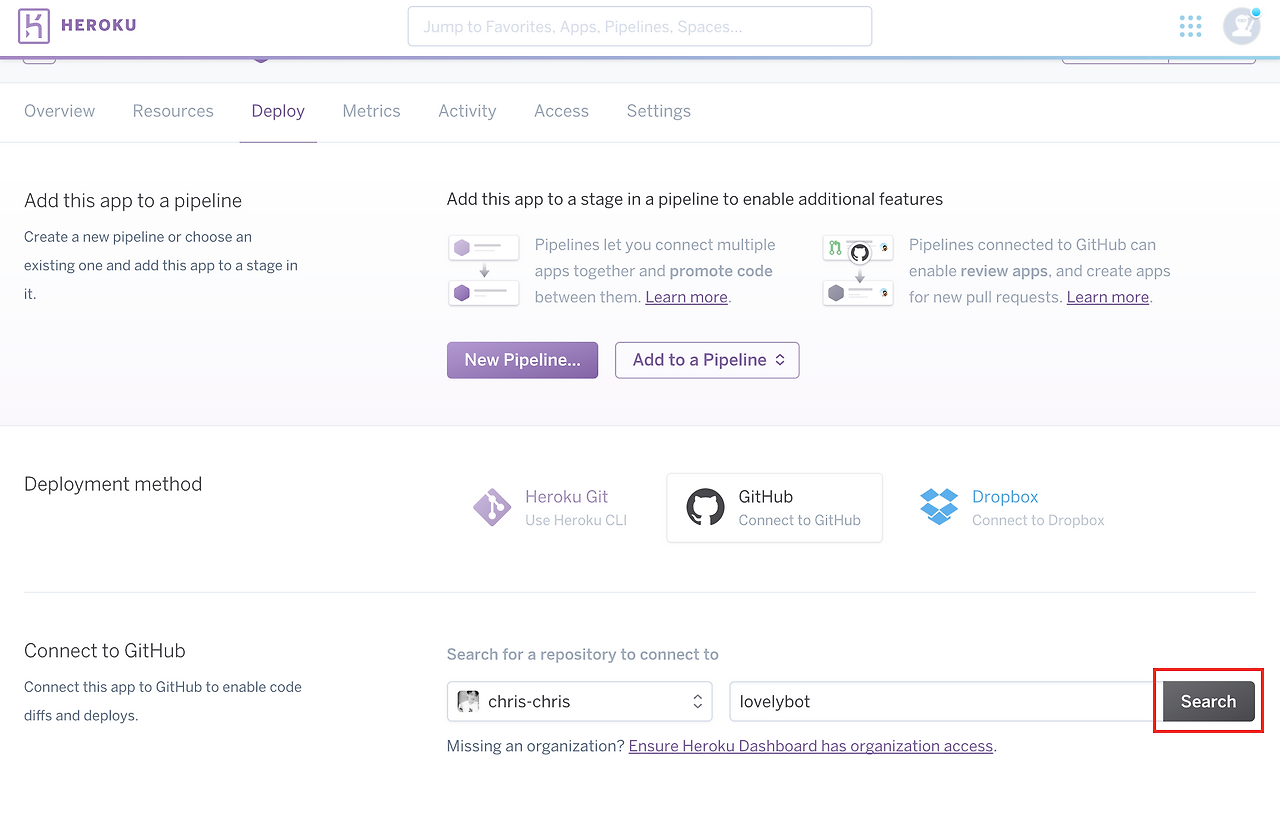Switch to the Overview tab
Image resolution: width=1280 pixels, height=830 pixels.
pyautogui.click(x=60, y=111)
